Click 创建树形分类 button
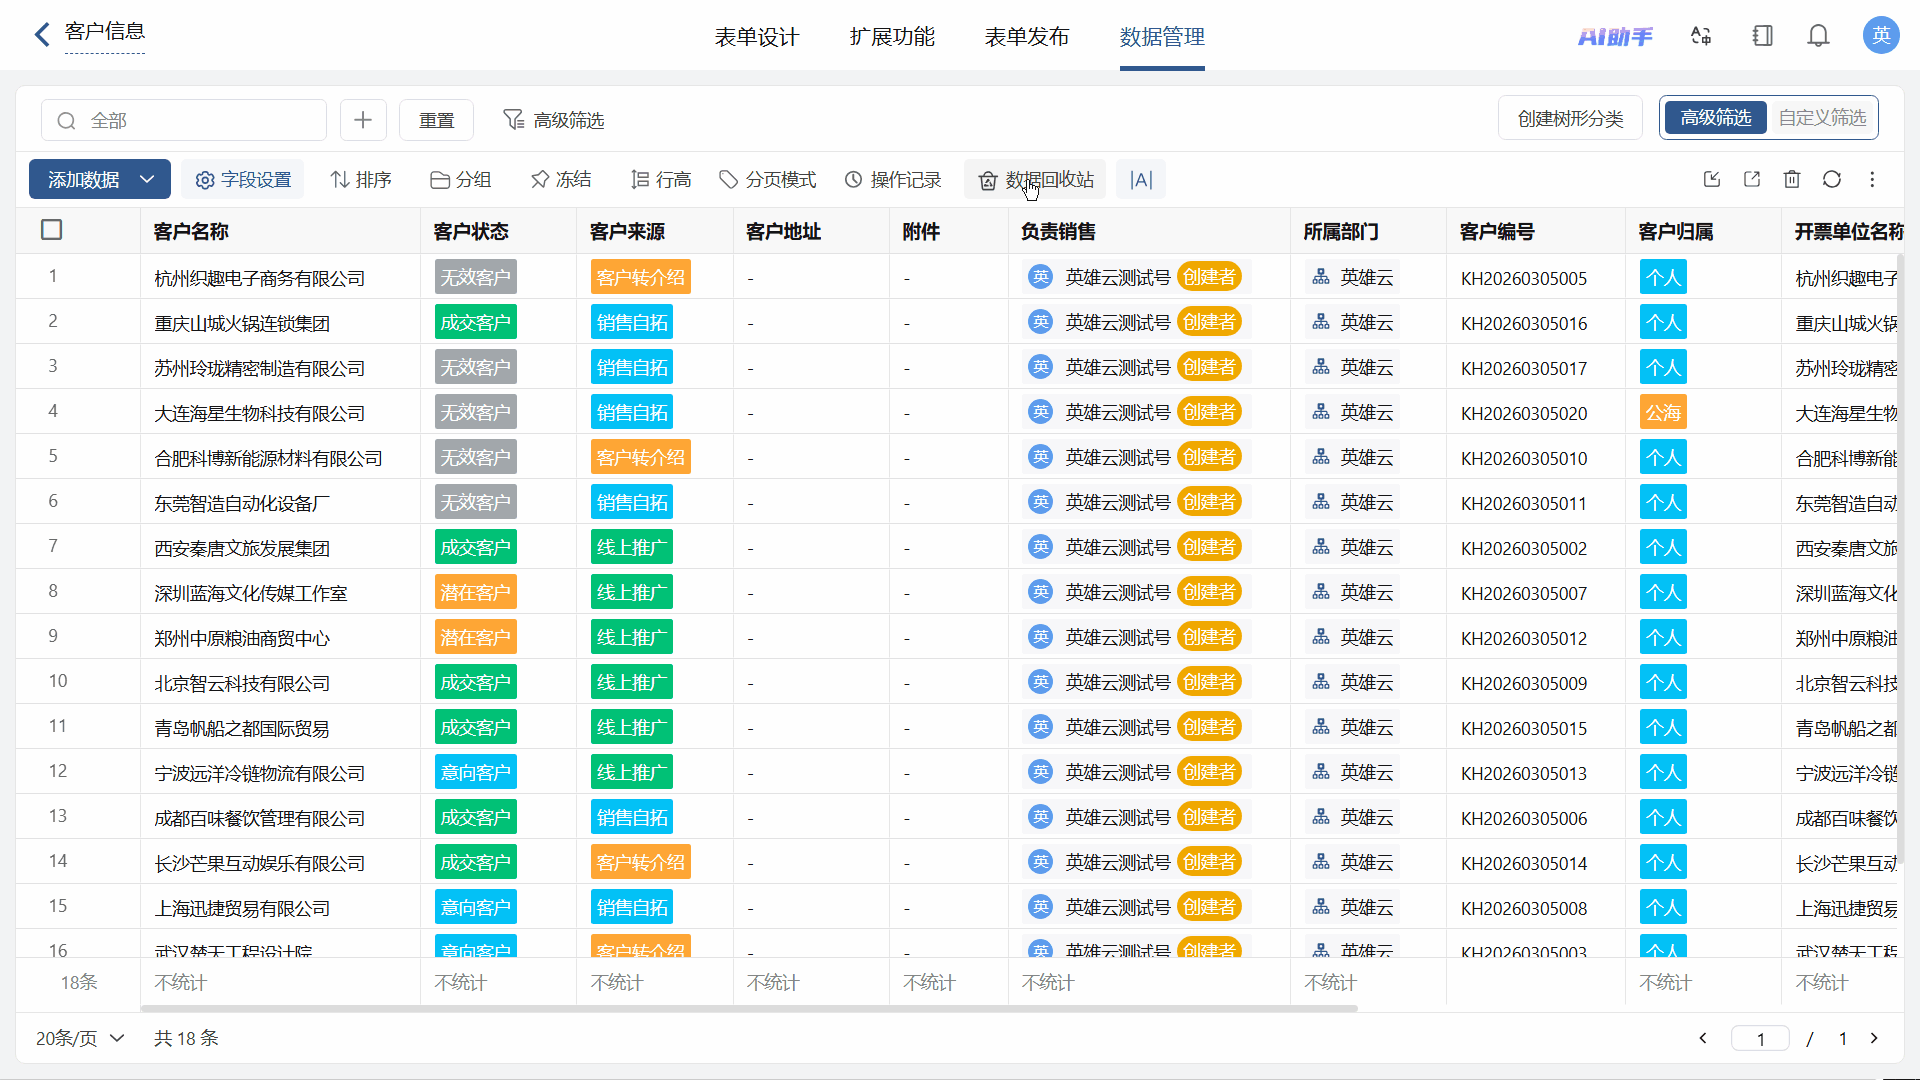The width and height of the screenshot is (1920, 1080). click(1570, 118)
